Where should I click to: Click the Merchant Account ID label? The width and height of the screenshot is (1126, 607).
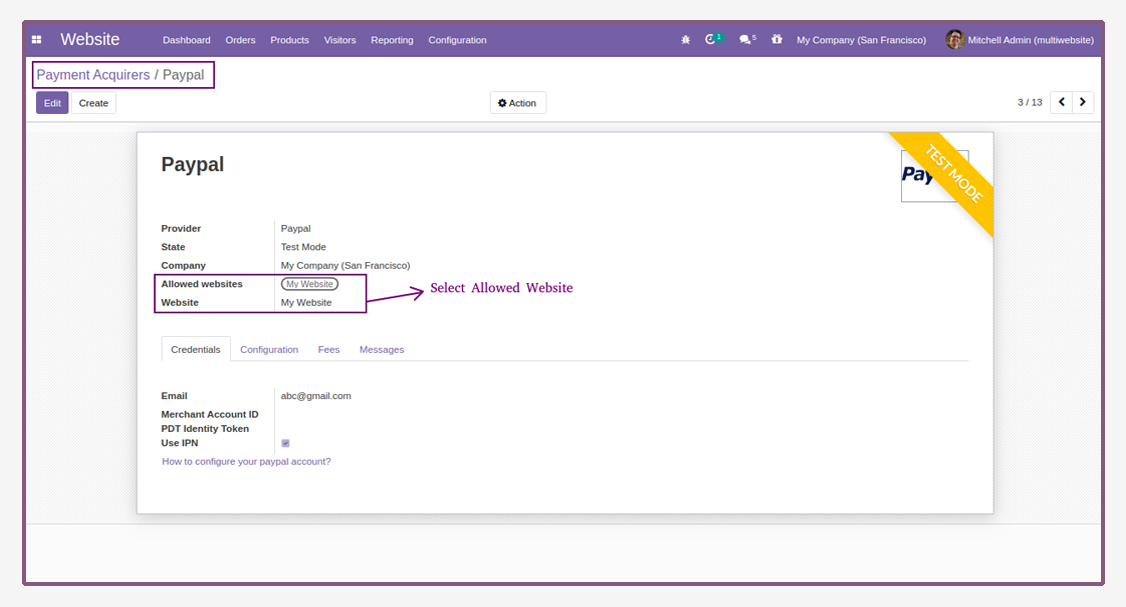tap(210, 414)
